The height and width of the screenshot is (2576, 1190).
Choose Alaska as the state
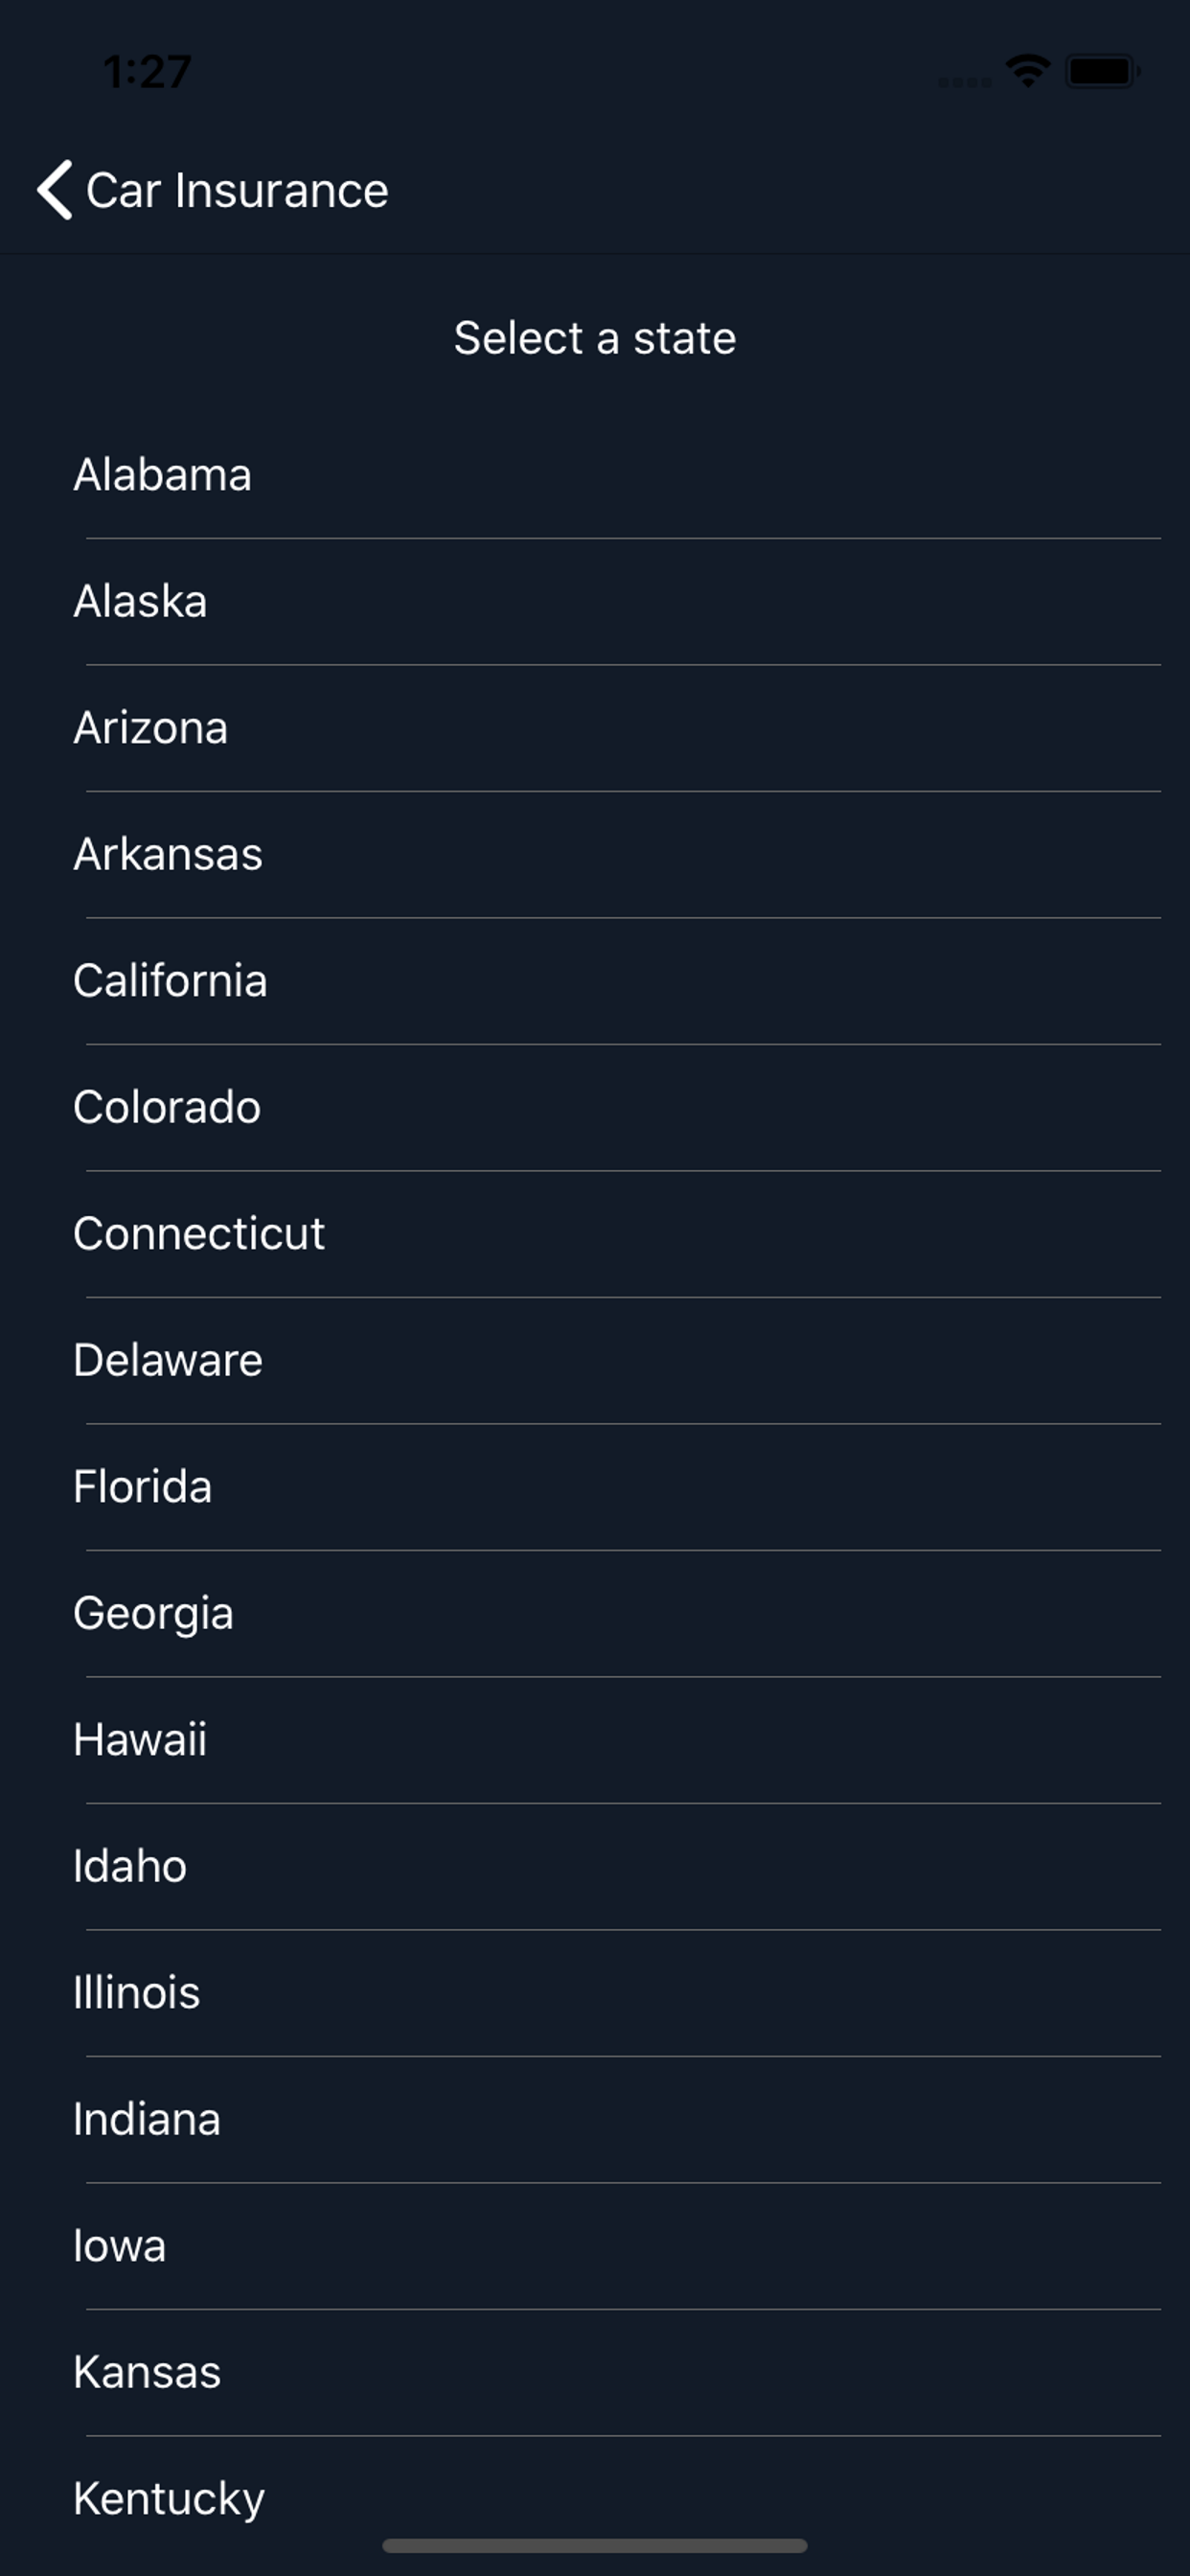pyautogui.click(x=141, y=601)
